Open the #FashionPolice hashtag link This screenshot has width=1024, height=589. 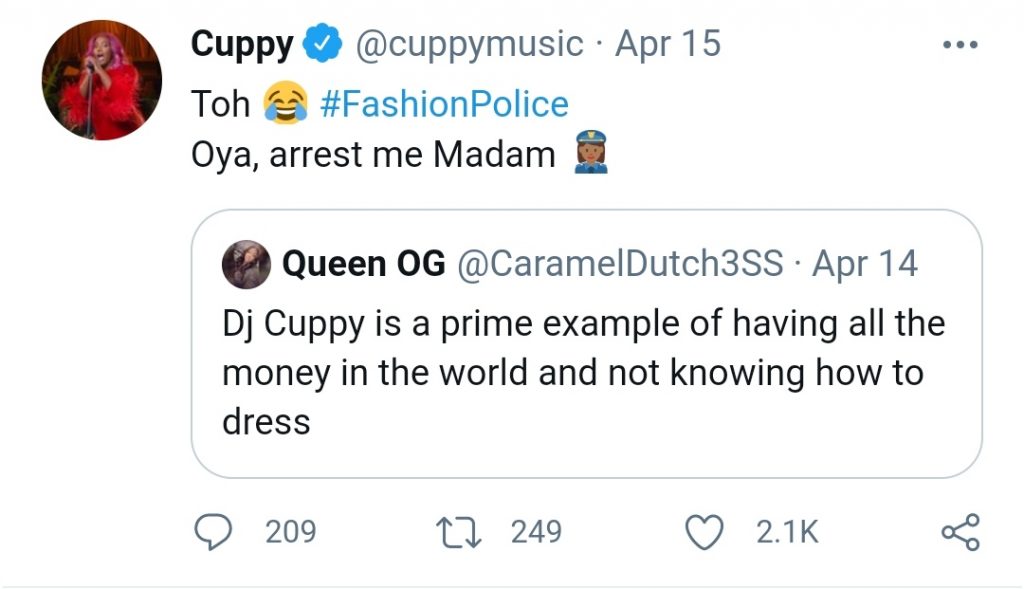443,104
